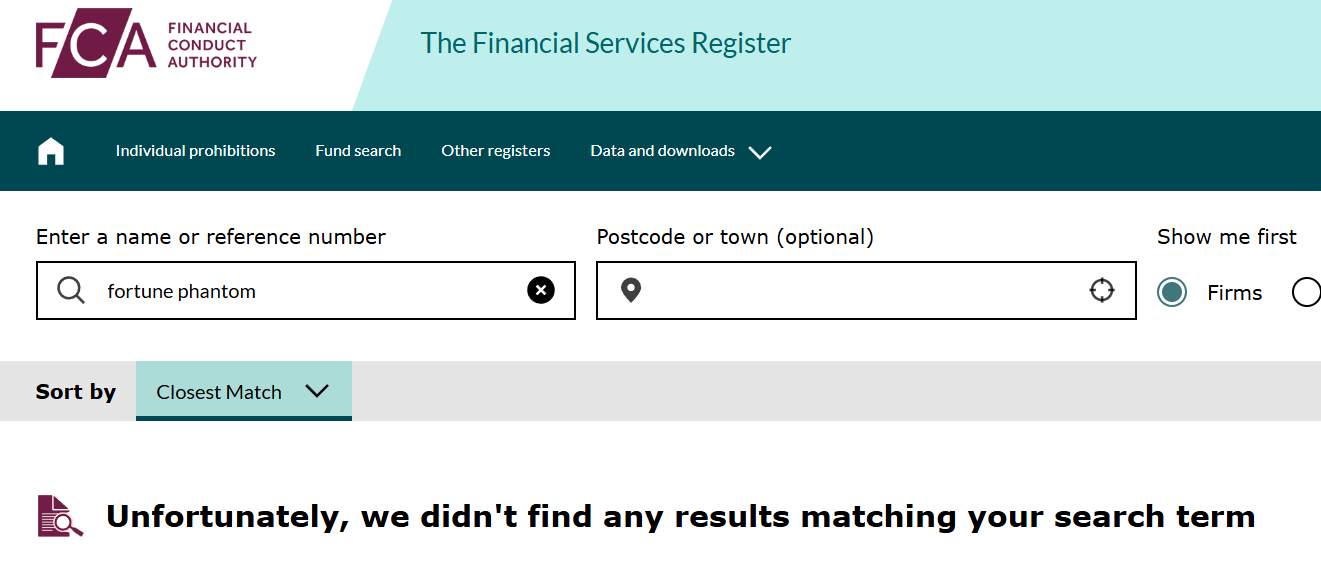
Task: Select the unselected radio button beside Firms
Action: tap(1306, 292)
